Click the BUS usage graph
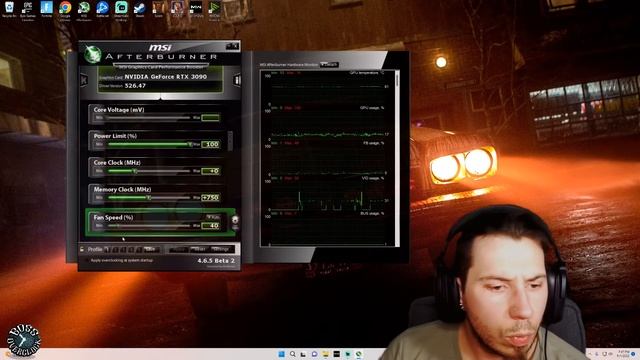Viewport: 640px width, 360px height. tap(327, 229)
